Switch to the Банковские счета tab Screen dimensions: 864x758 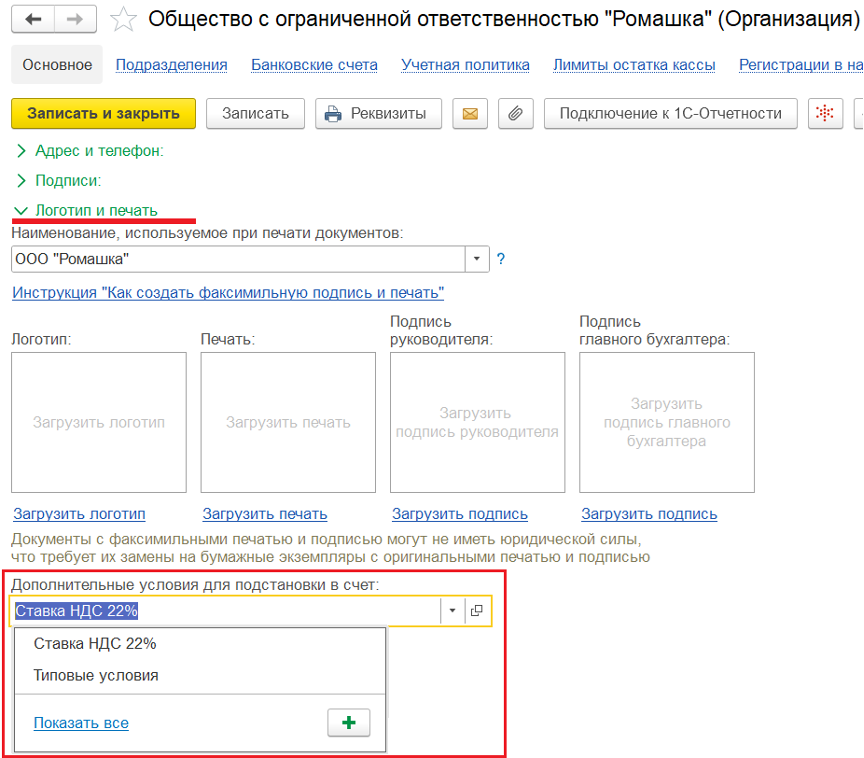click(x=314, y=65)
